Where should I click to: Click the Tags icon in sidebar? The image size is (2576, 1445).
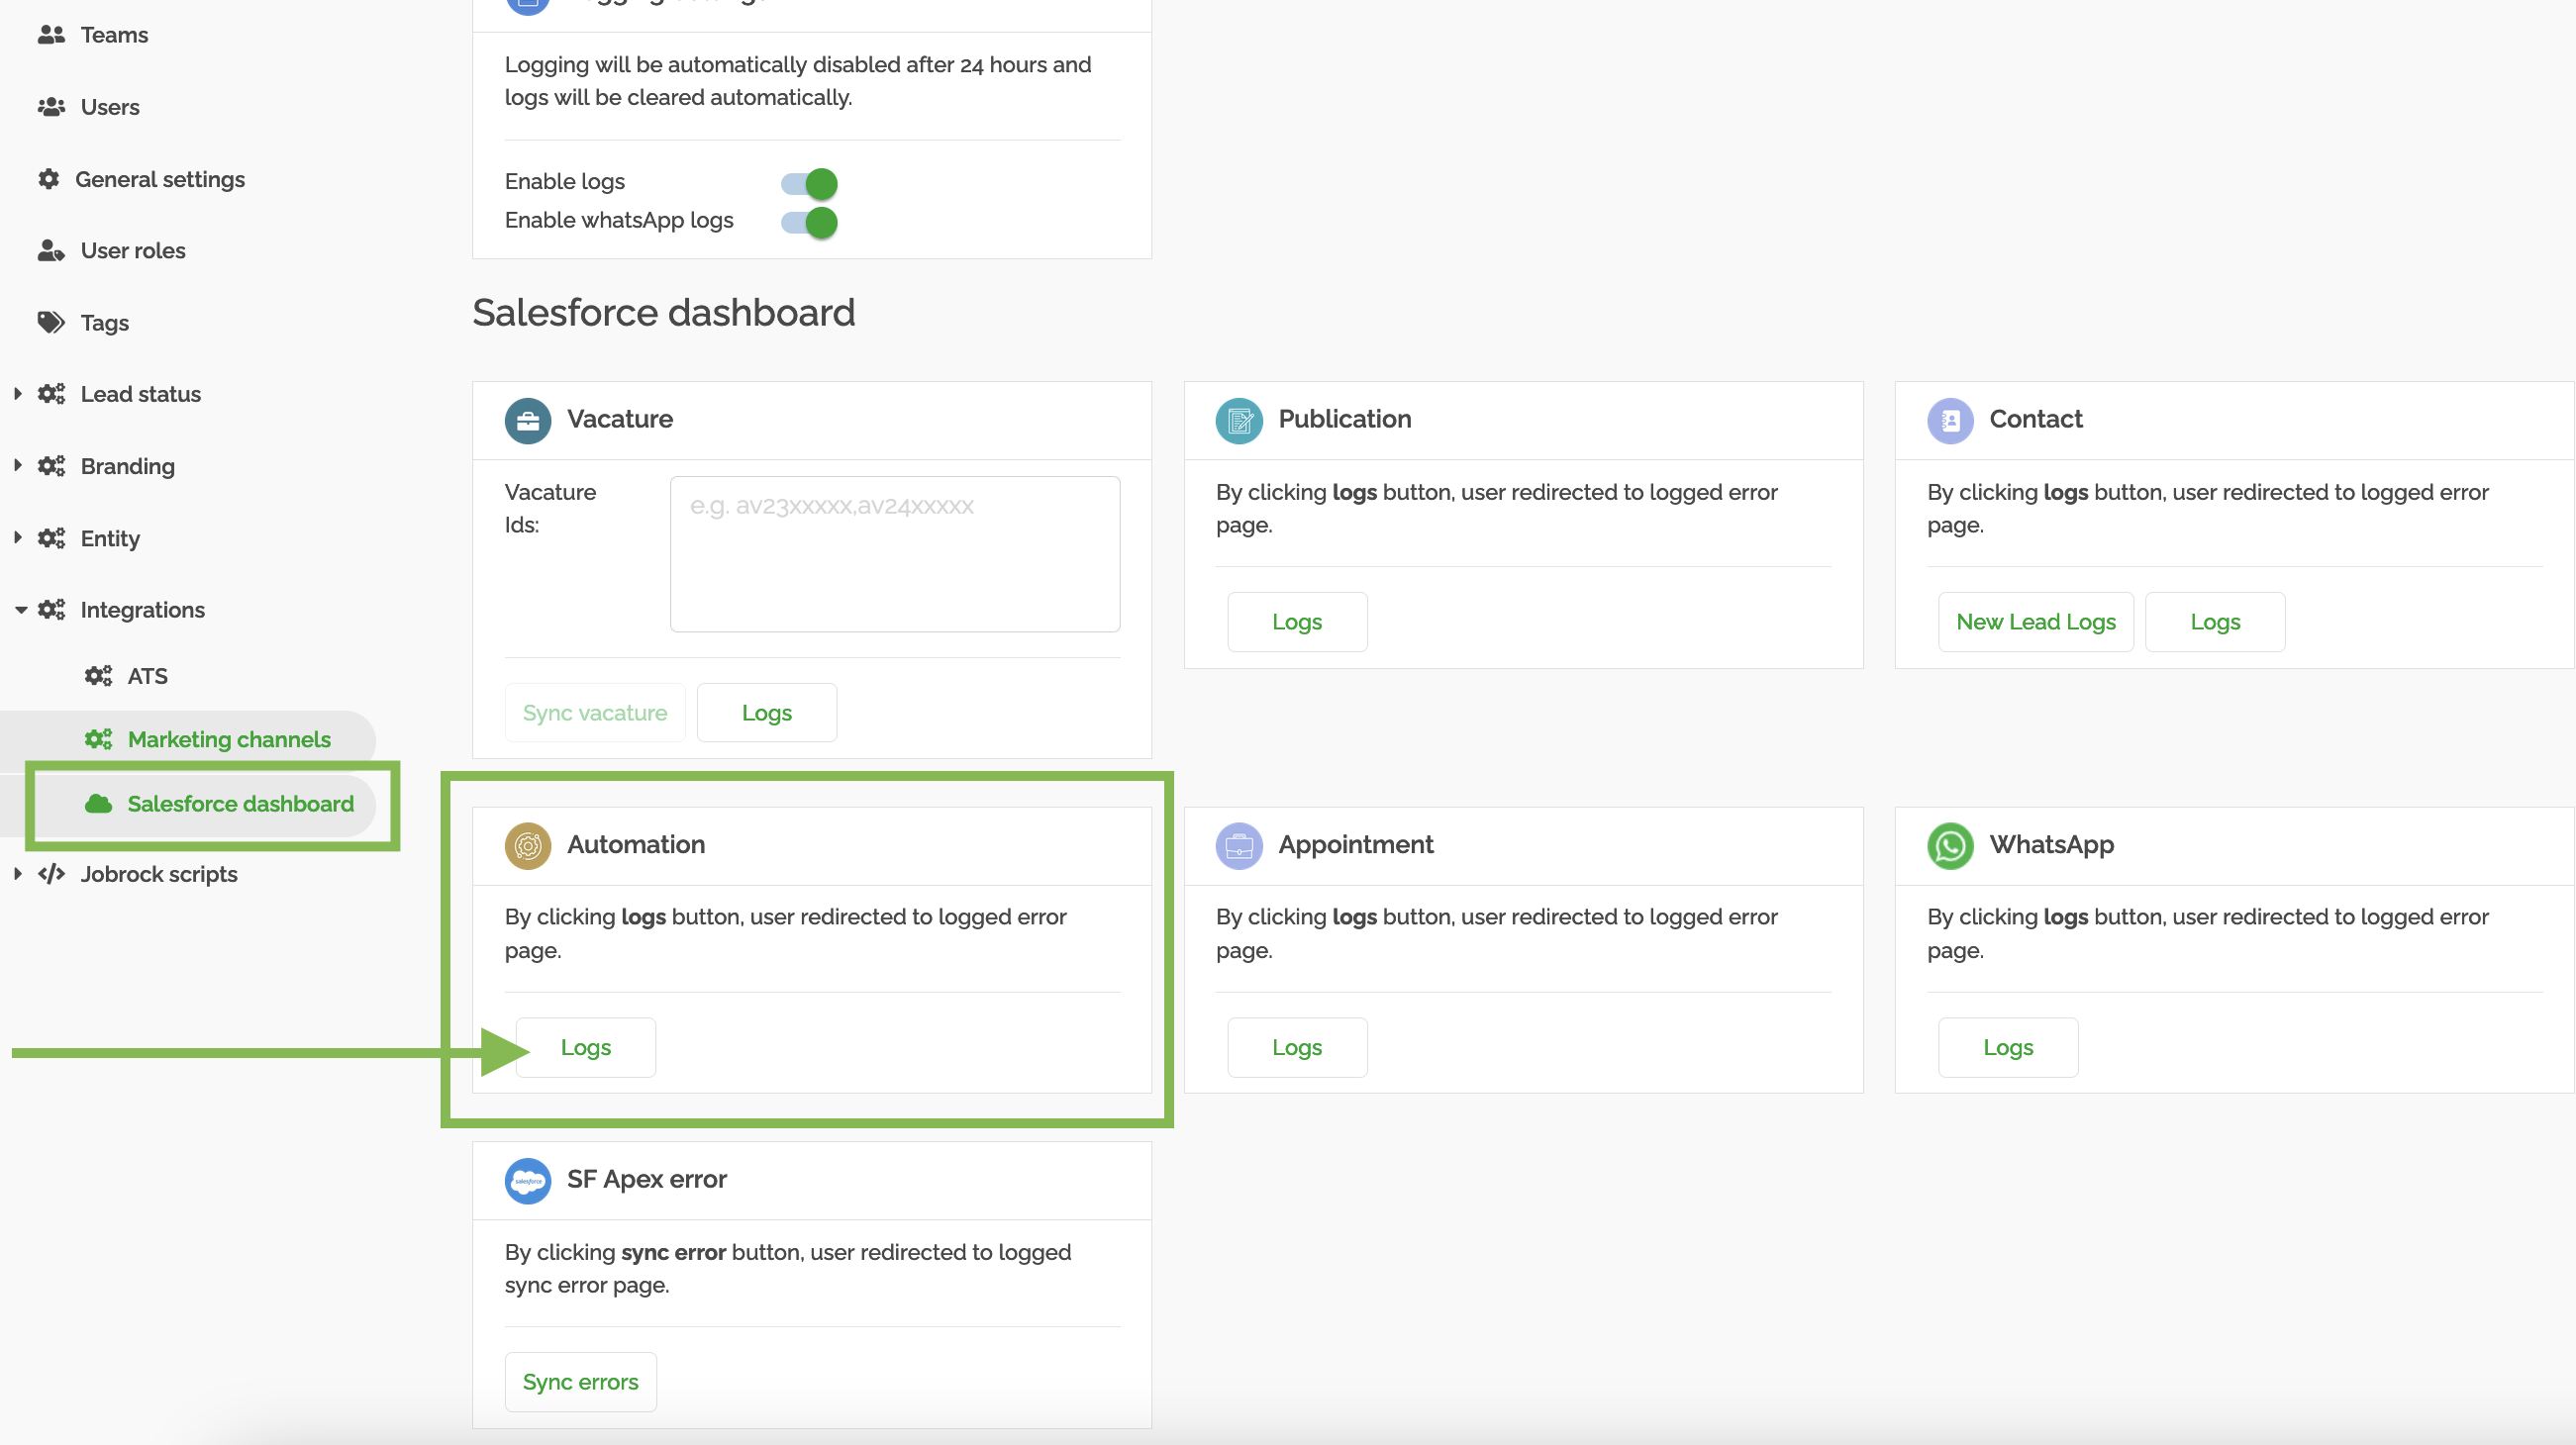pyautogui.click(x=51, y=322)
